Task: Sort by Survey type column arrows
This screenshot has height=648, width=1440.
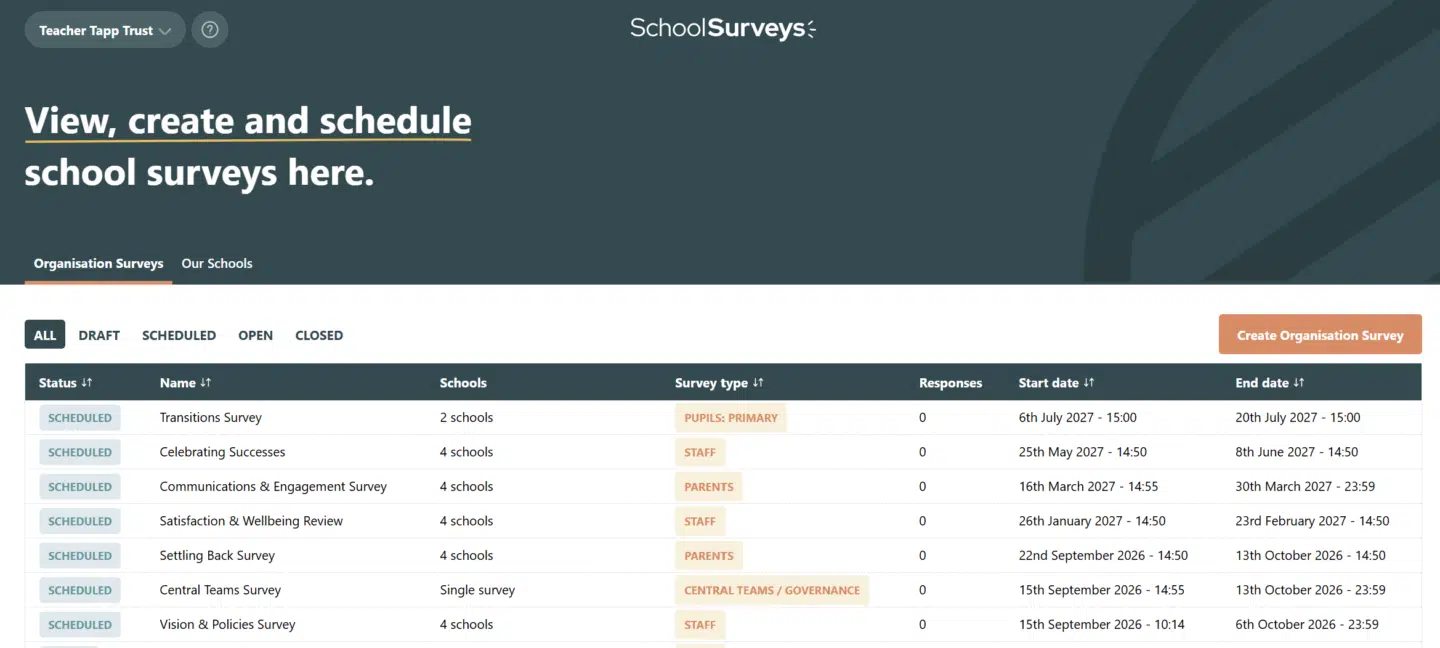Action: click(x=758, y=383)
